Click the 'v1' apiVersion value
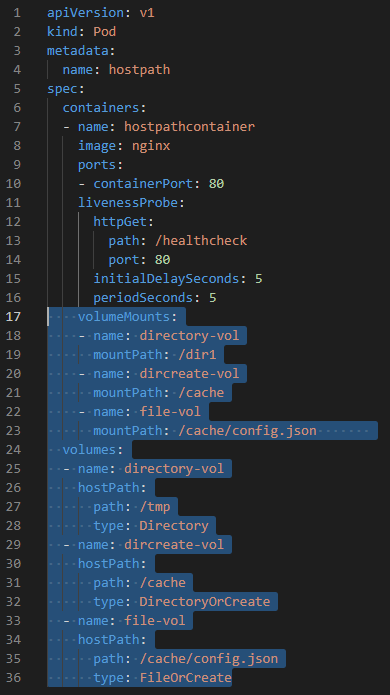Viewport: 390px width, 695px height. [x=147, y=13]
